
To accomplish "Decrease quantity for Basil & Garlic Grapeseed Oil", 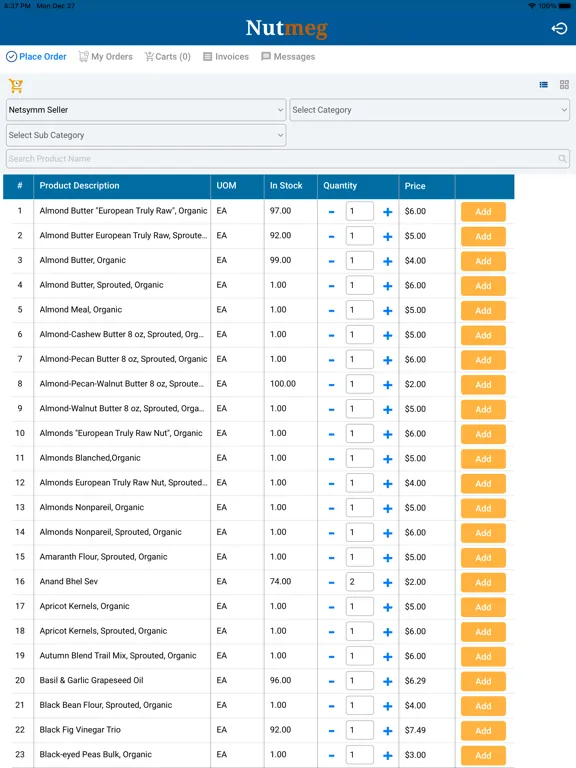I will (332, 682).
